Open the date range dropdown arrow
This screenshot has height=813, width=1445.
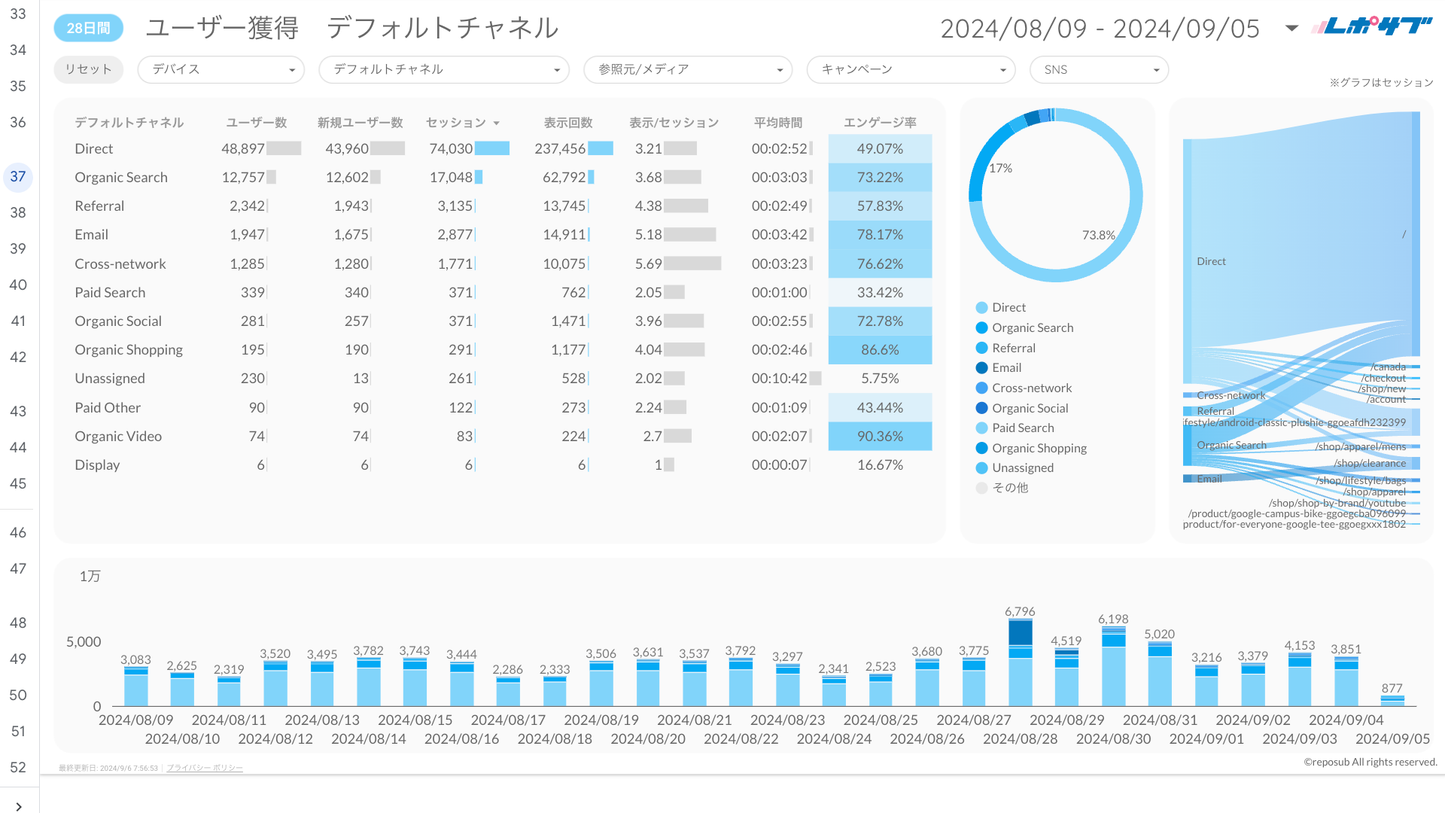tap(1291, 28)
